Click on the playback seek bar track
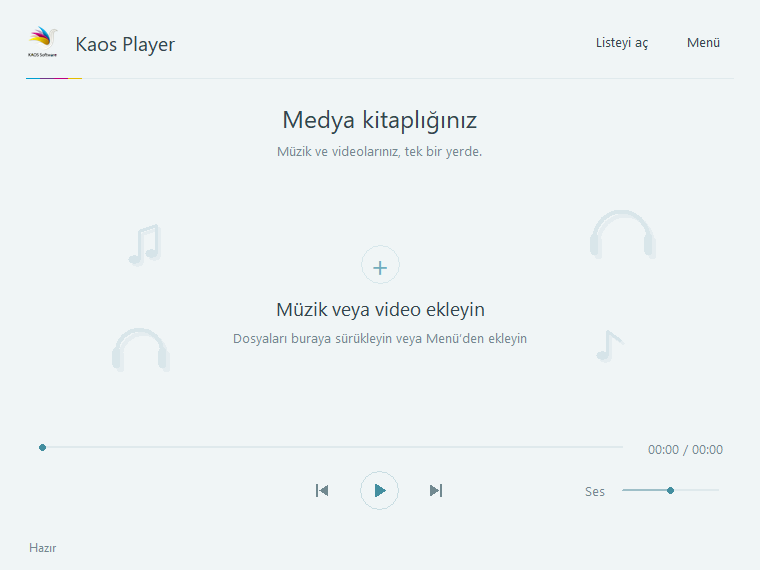This screenshot has width=760, height=570. (332, 447)
